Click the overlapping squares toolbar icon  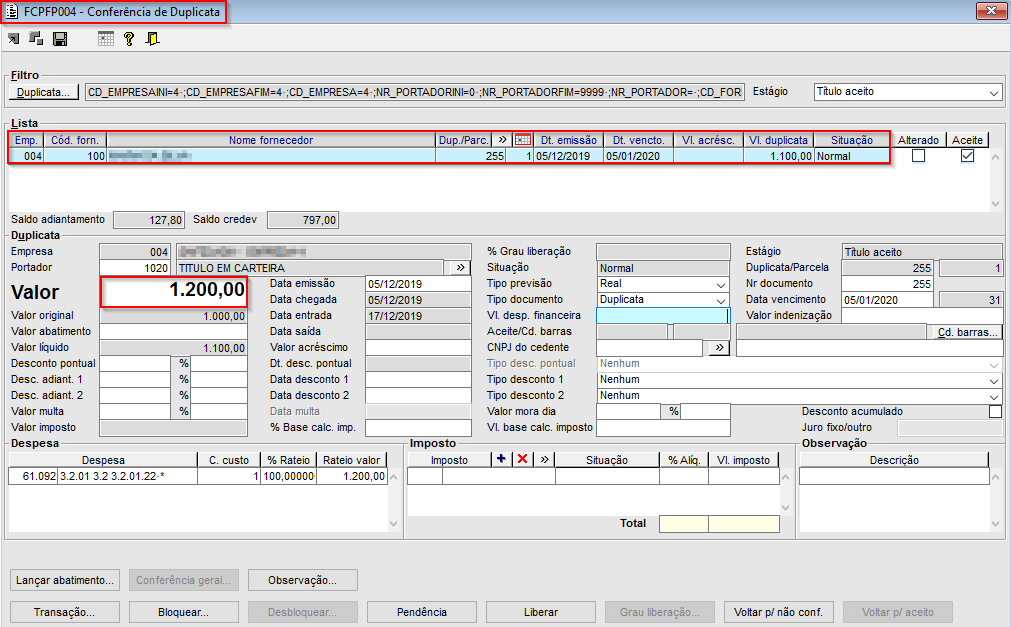point(36,39)
